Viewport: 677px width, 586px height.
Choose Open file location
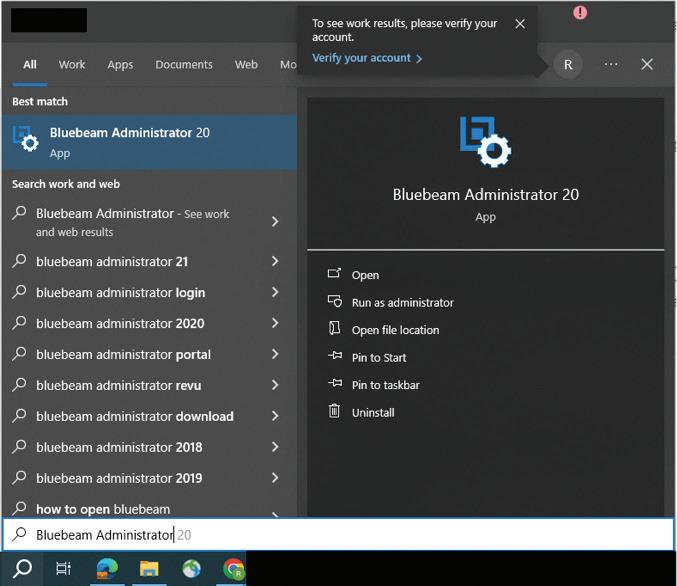(x=395, y=330)
